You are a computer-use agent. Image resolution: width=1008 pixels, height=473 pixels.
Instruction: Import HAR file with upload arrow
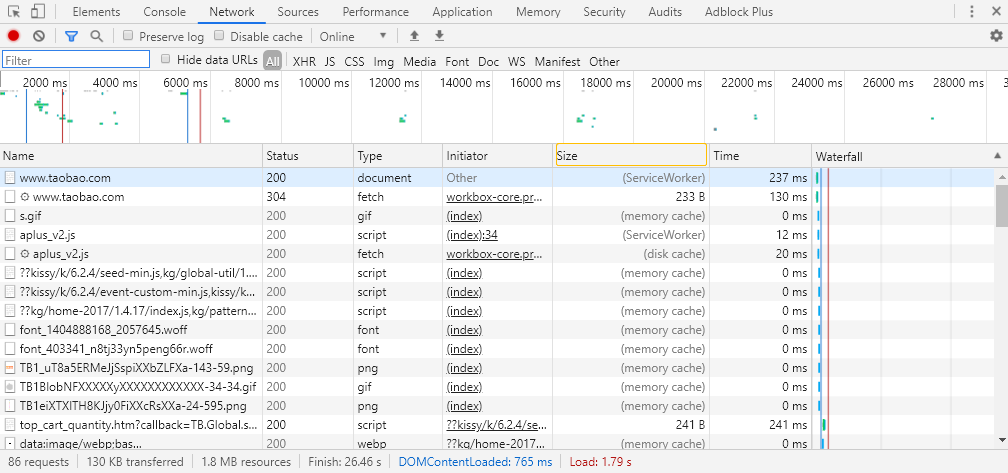pyautogui.click(x=415, y=36)
